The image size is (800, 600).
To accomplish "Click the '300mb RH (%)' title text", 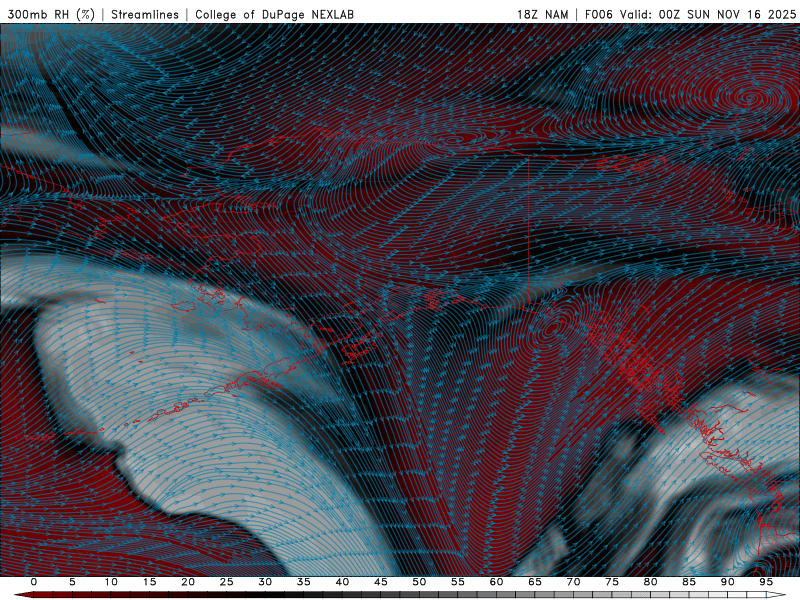I will coord(51,14).
